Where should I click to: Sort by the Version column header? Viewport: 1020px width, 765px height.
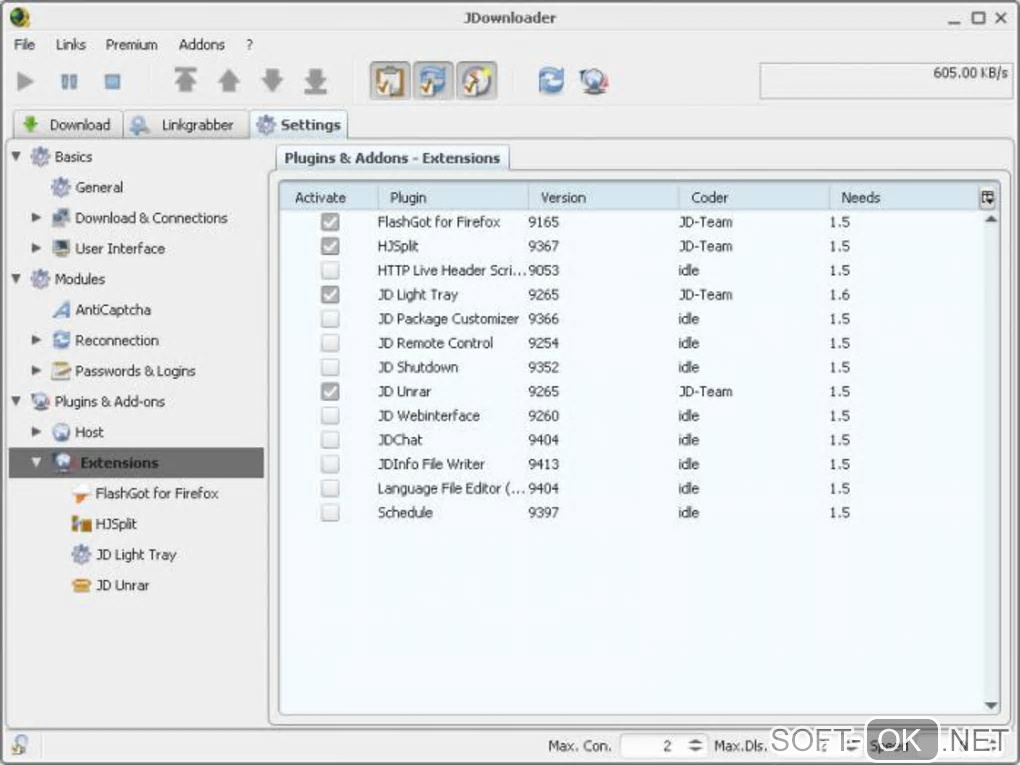603,198
